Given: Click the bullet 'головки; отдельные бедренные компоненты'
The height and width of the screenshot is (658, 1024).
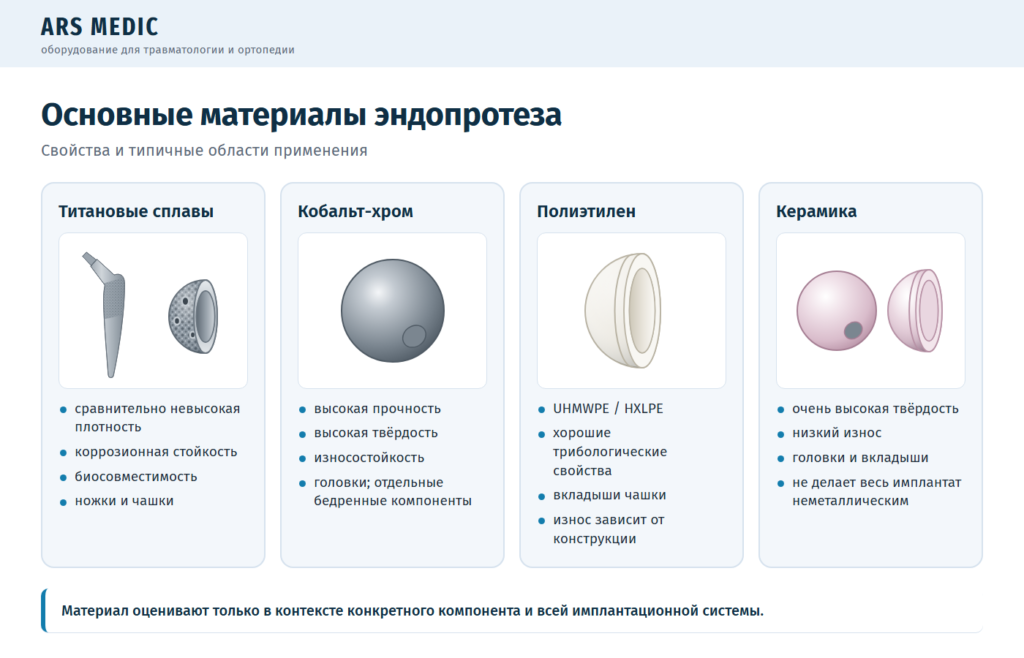Looking at the screenshot, I should [x=392, y=492].
